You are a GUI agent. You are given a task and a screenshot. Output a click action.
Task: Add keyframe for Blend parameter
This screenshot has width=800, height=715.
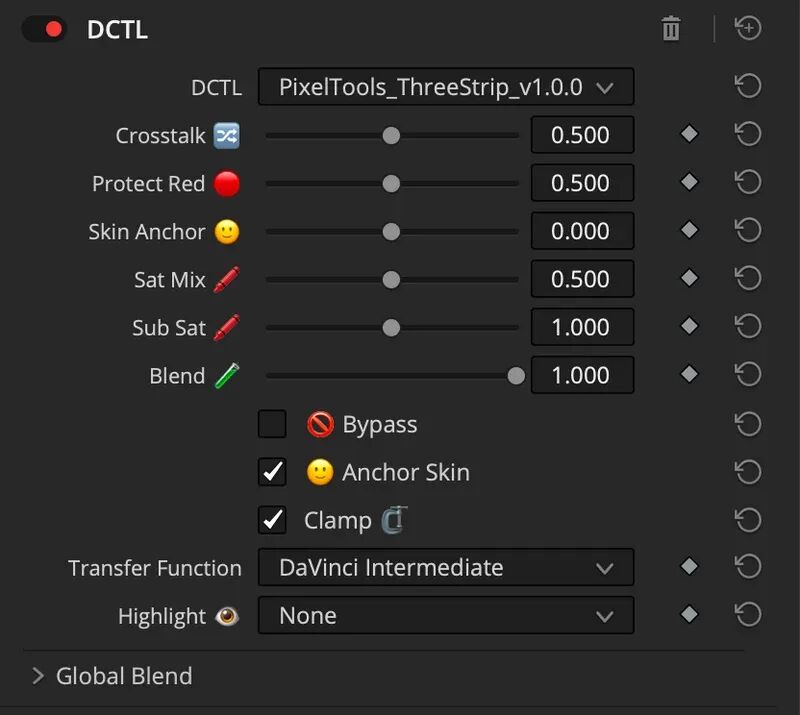coord(689,374)
